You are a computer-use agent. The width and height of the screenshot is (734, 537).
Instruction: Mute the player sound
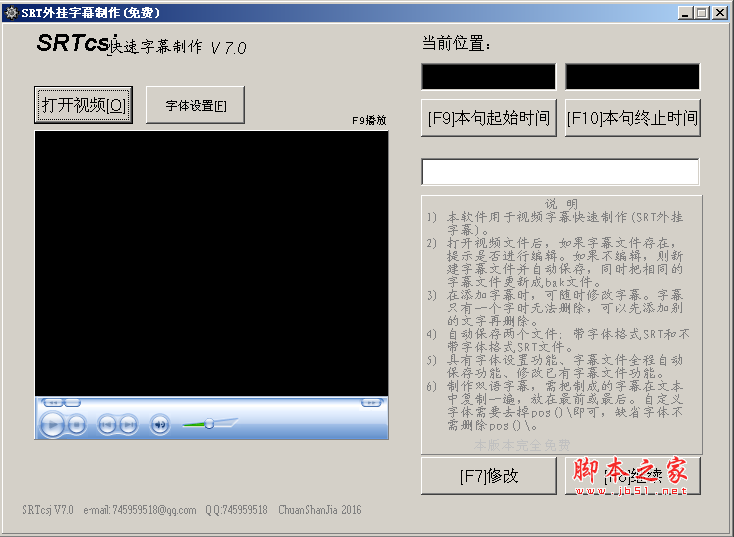click(160, 425)
